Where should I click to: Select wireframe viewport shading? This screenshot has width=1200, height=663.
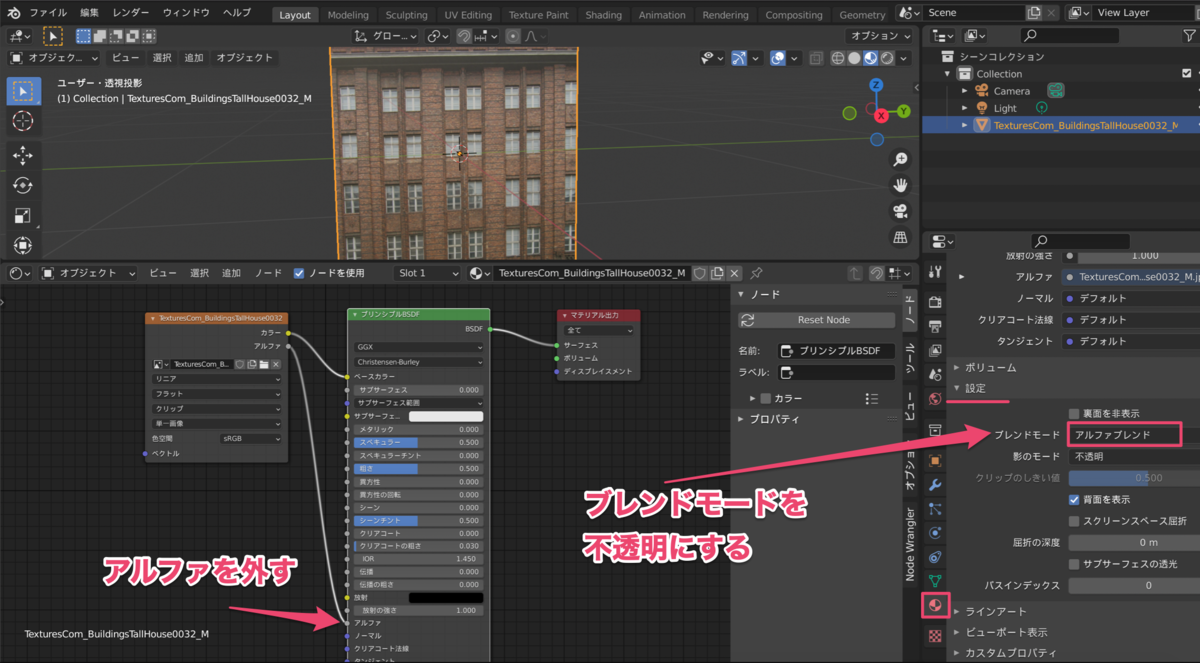(x=837, y=58)
